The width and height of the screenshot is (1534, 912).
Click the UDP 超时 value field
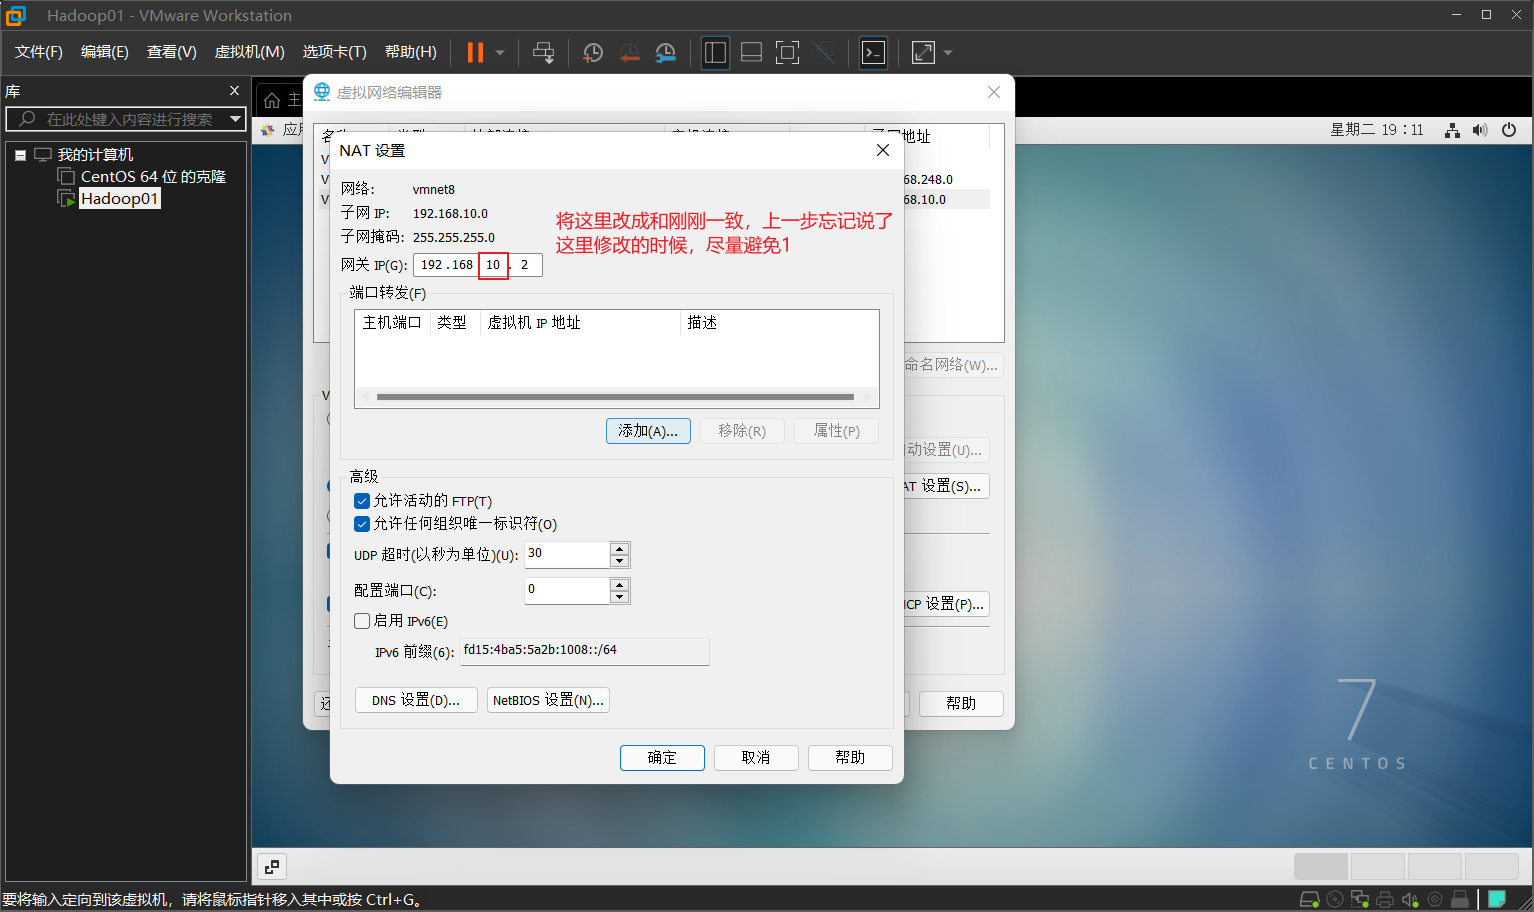click(567, 554)
